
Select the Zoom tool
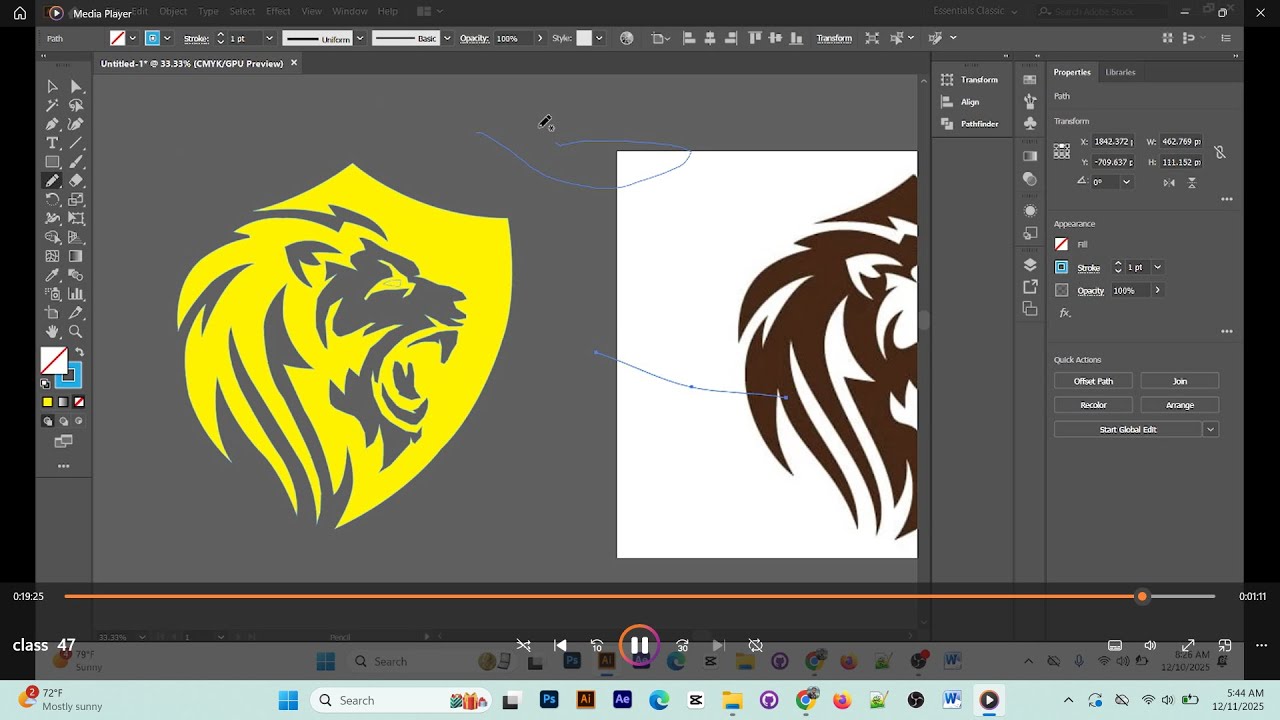(76, 332)
